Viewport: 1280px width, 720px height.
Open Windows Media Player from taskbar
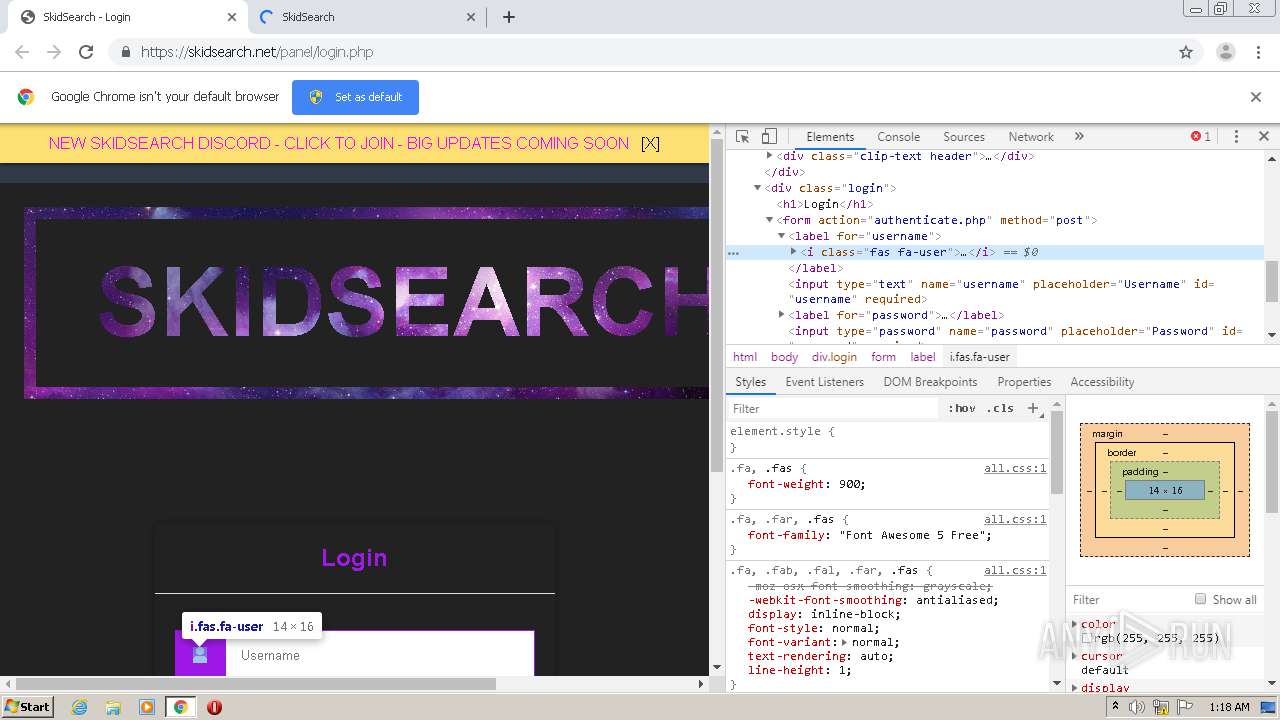(x=146, y=707)
